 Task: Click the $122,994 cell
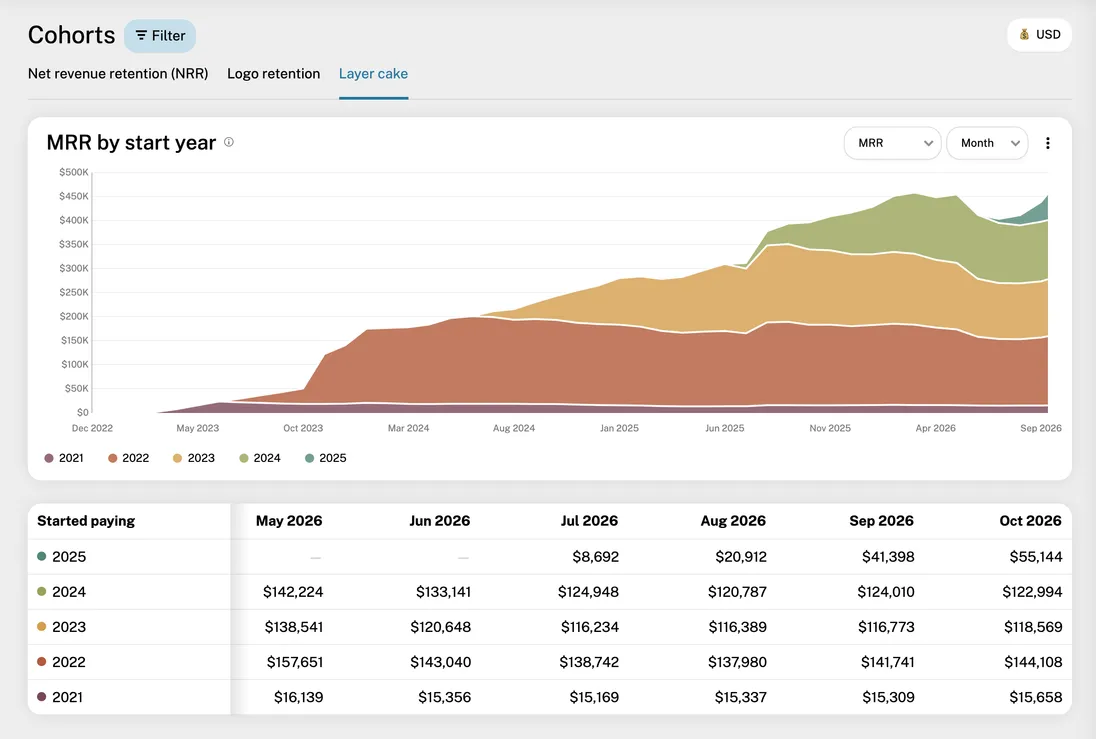point(1032,591)
